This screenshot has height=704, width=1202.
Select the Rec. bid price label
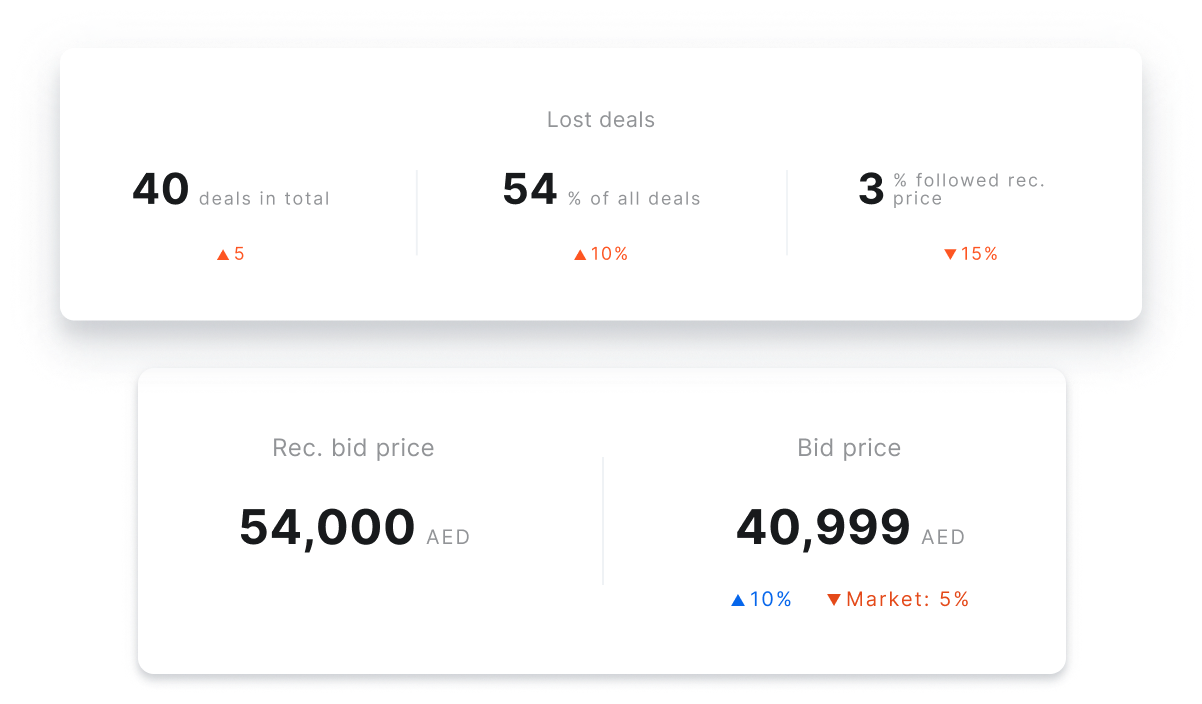pyautogui.click(x=353, y=448)
